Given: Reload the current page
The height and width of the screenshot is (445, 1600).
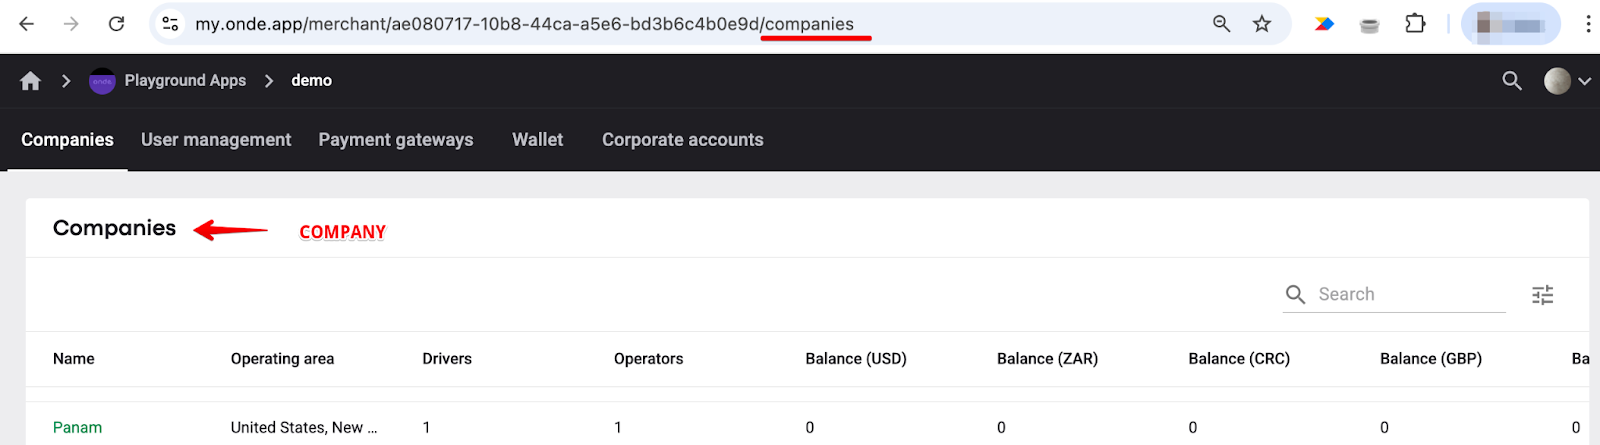Looking at the screenshot, I should pyautogui.click(x=116, y=24).
